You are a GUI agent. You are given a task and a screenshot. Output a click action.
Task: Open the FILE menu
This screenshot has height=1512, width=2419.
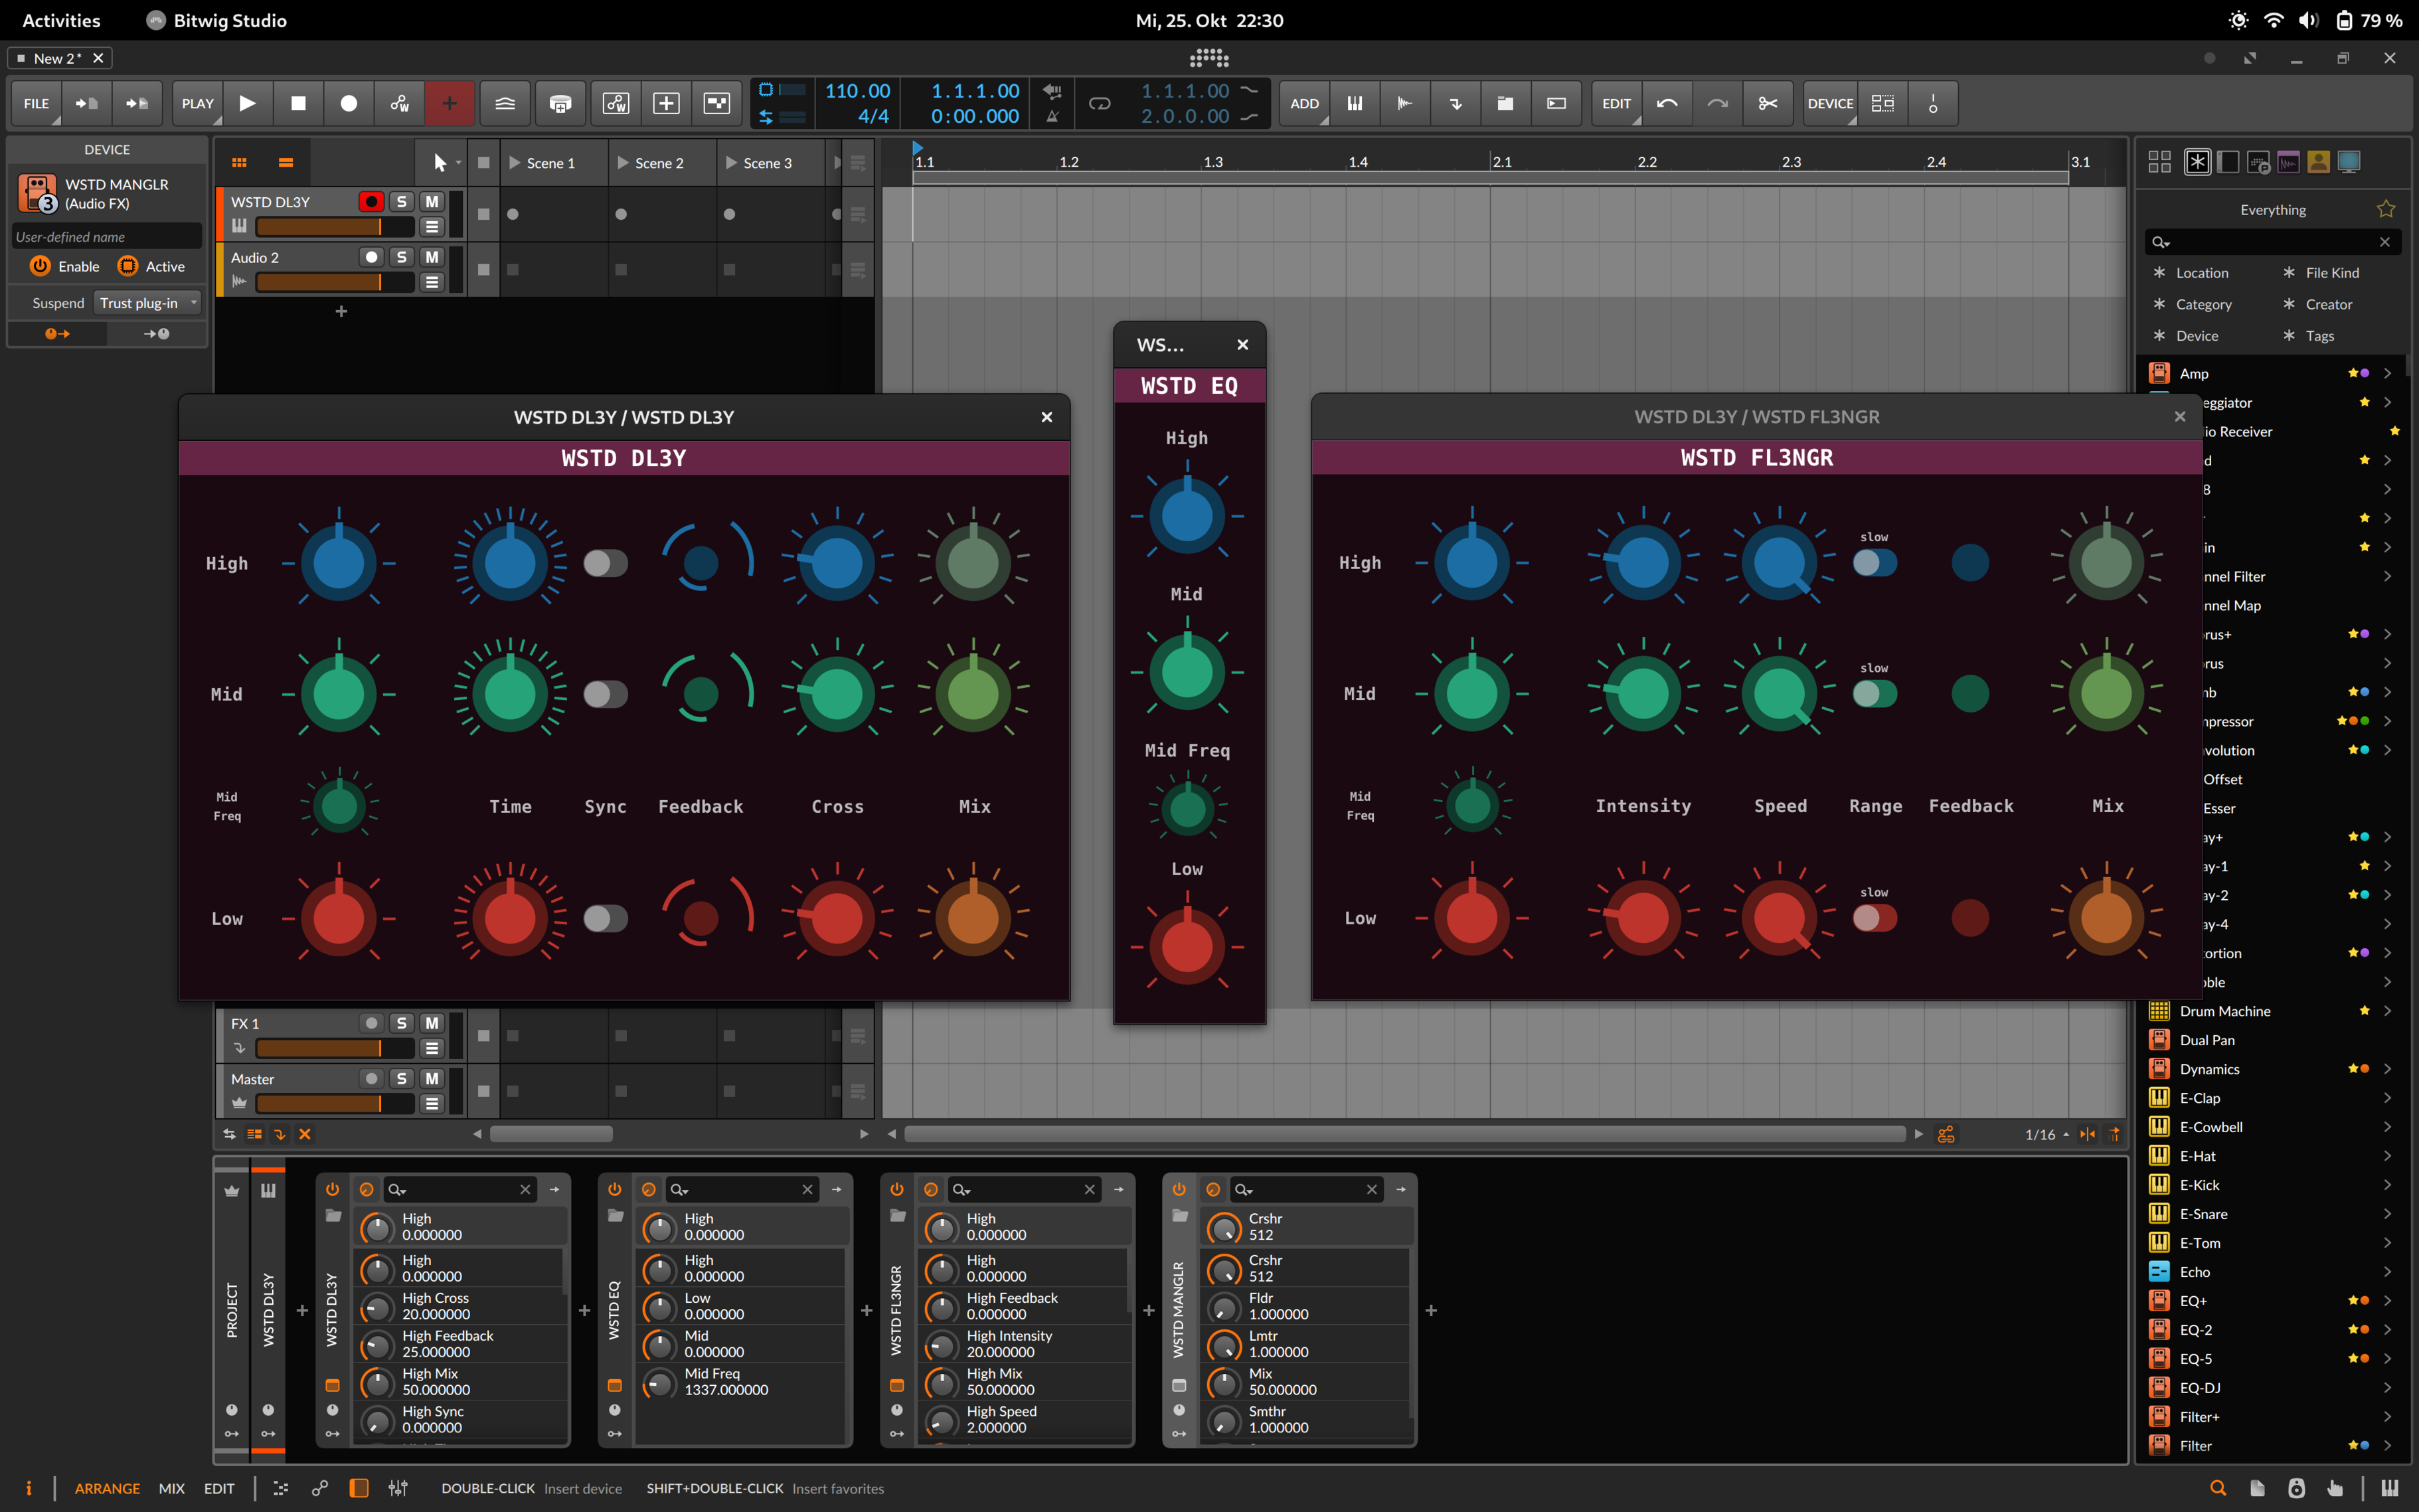point(36,103)
